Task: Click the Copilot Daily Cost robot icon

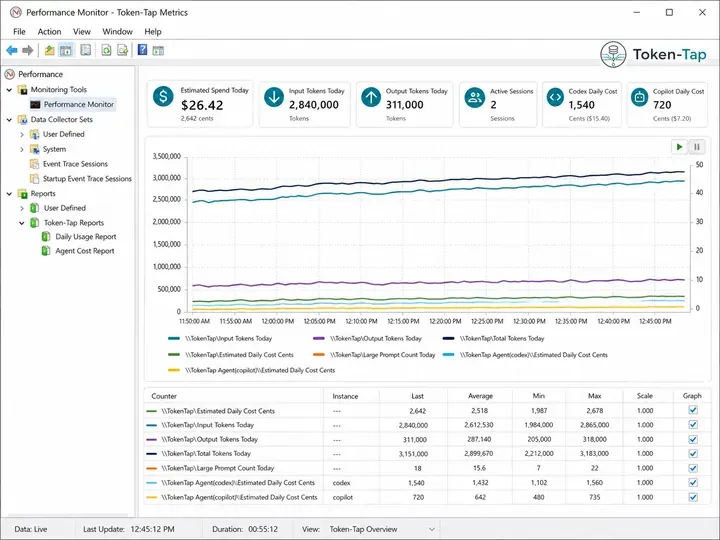Action: click(639, 97)
